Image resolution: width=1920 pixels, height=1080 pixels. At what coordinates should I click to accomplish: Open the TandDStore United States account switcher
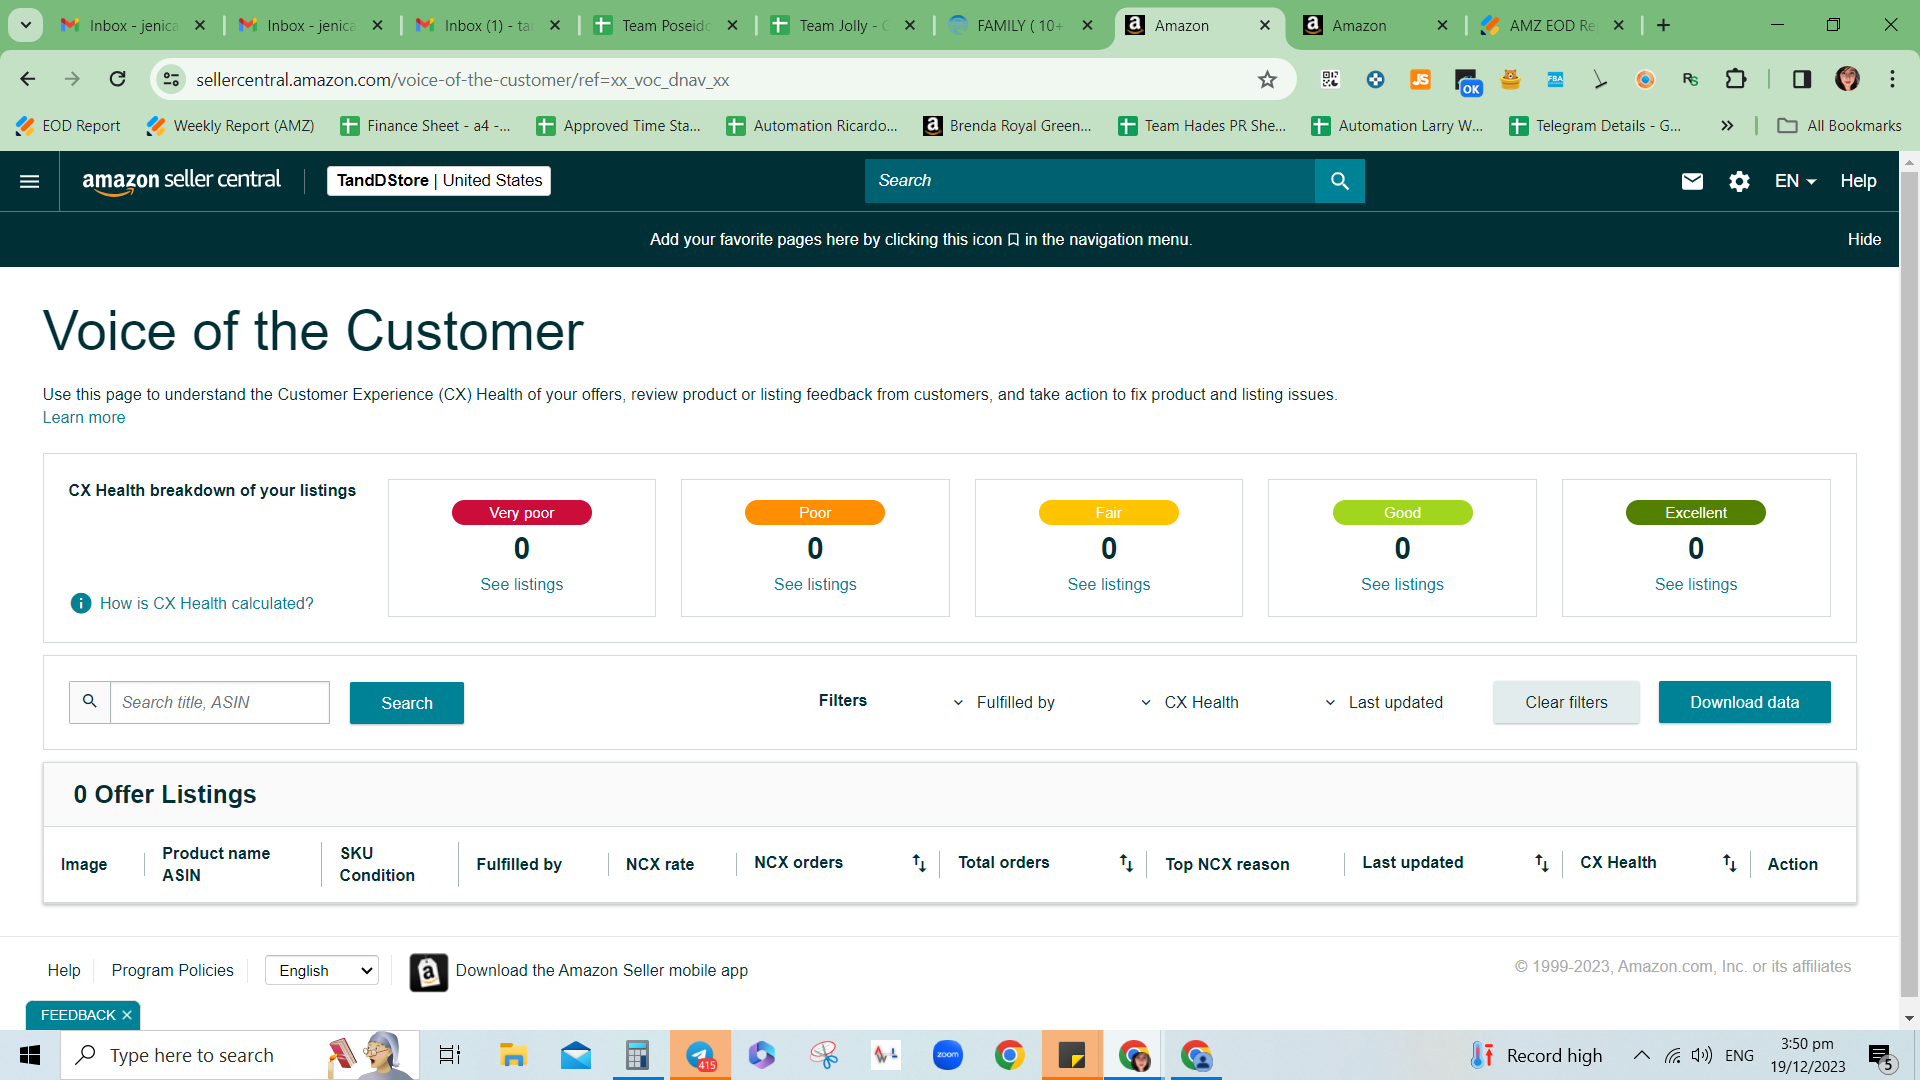[439, 181]
